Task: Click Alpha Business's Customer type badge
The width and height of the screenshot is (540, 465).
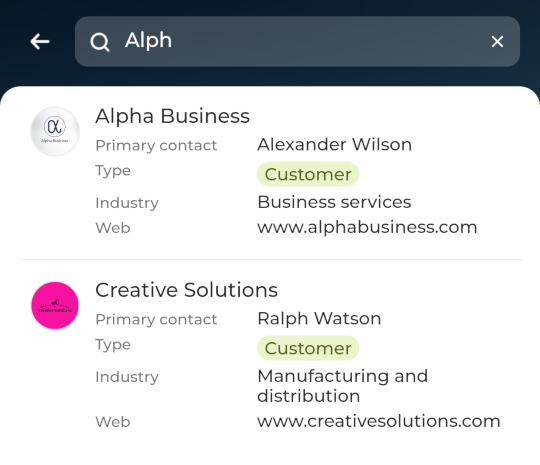Action: click(308, 174)
